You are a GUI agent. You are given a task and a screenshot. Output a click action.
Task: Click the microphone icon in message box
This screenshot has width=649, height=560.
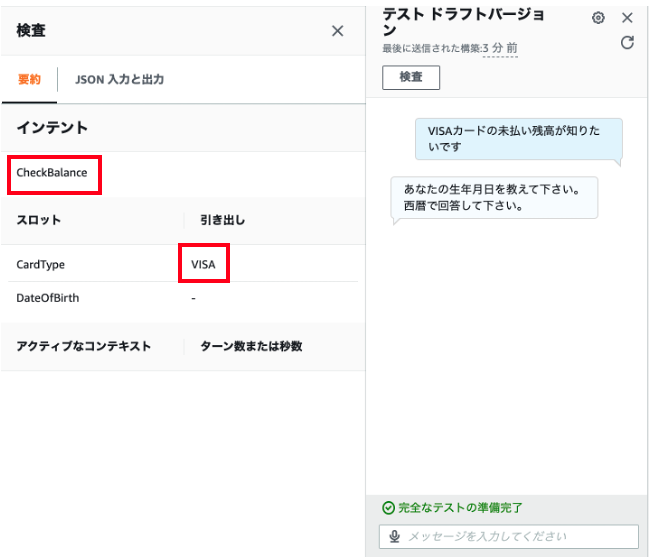tap(394, 536)
